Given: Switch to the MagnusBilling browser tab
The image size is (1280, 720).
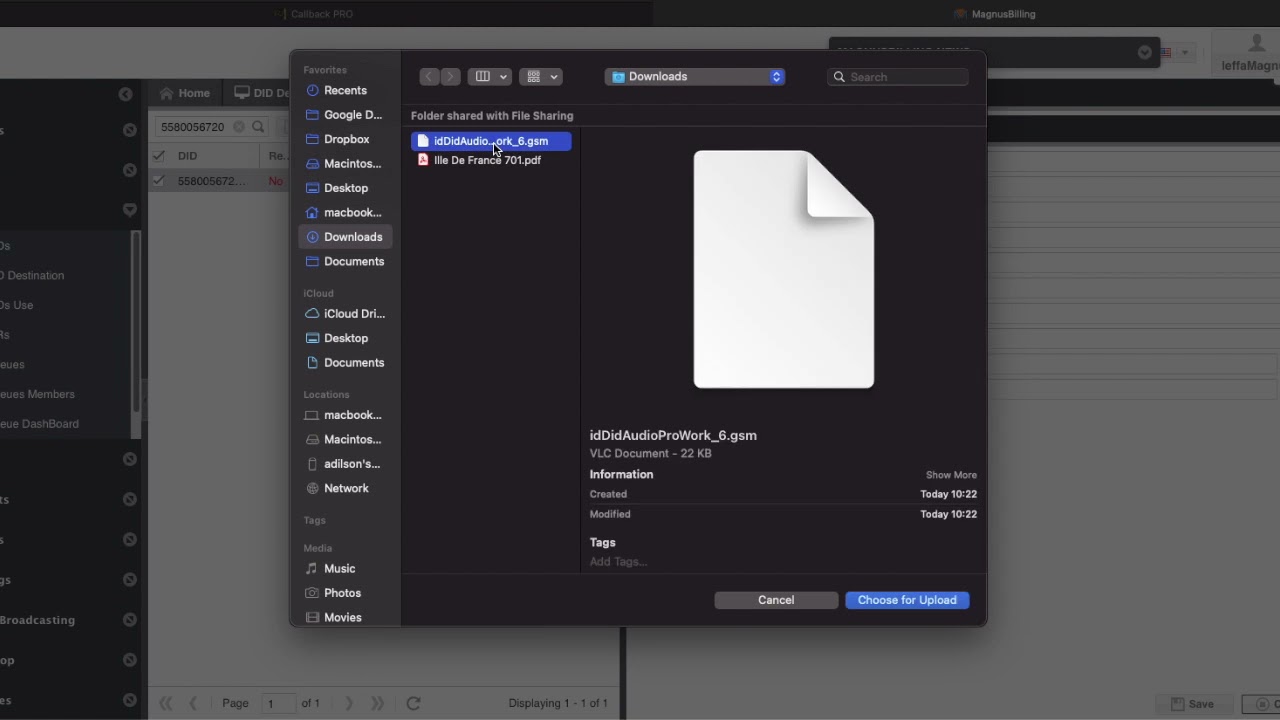Looking at the screenshot, I should [995, 14].
